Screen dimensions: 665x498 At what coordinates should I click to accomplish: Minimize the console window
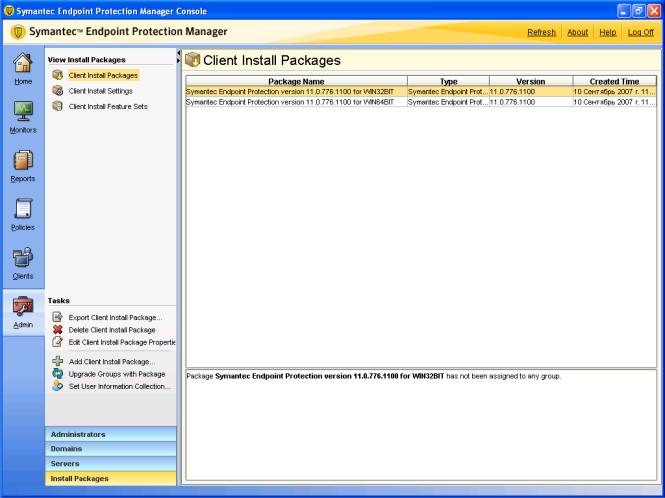(623, 11)
